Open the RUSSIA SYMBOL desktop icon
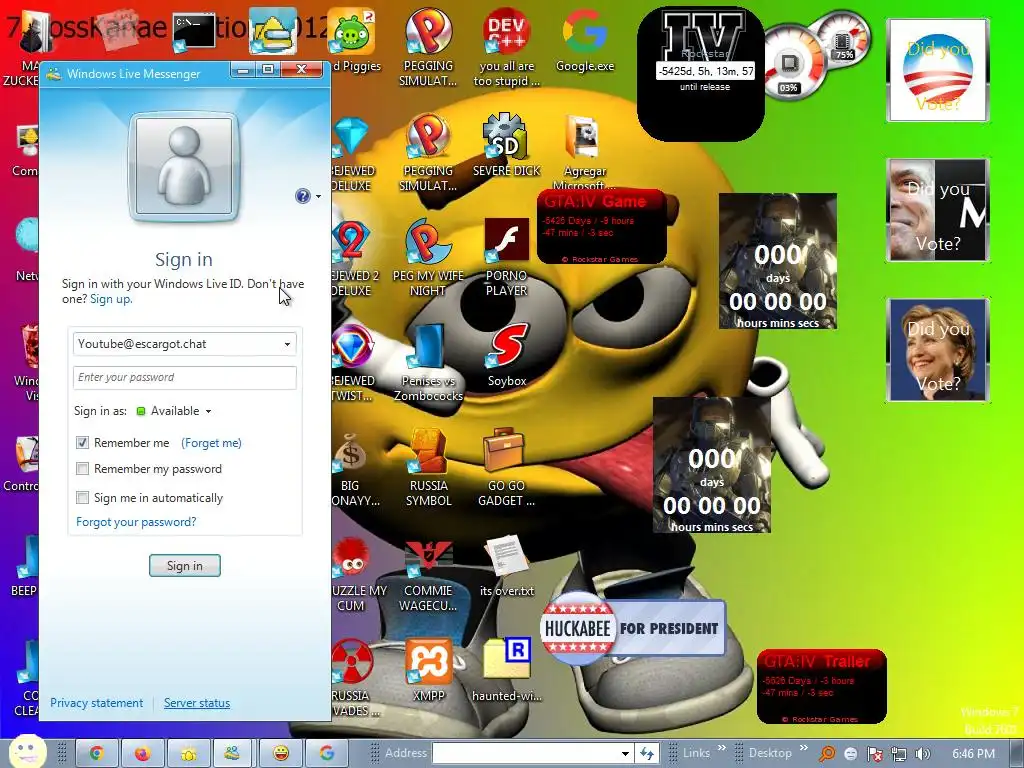The height and width of the screenshot is (768, 1024). point(428,467)
